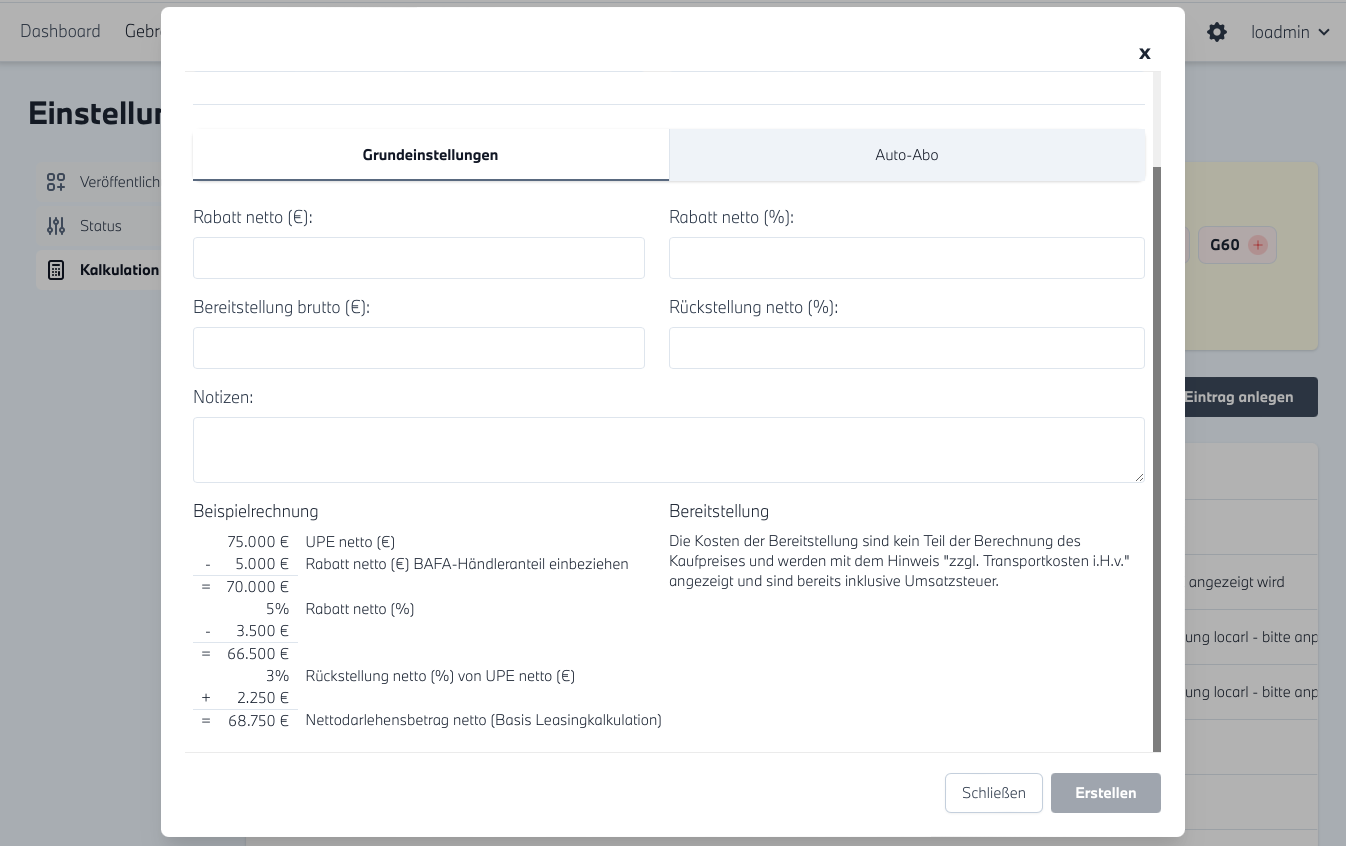Viewport: 1346px width, 846px height.
Task: Open the Dashboard menu item
Action: coord(60,31)
